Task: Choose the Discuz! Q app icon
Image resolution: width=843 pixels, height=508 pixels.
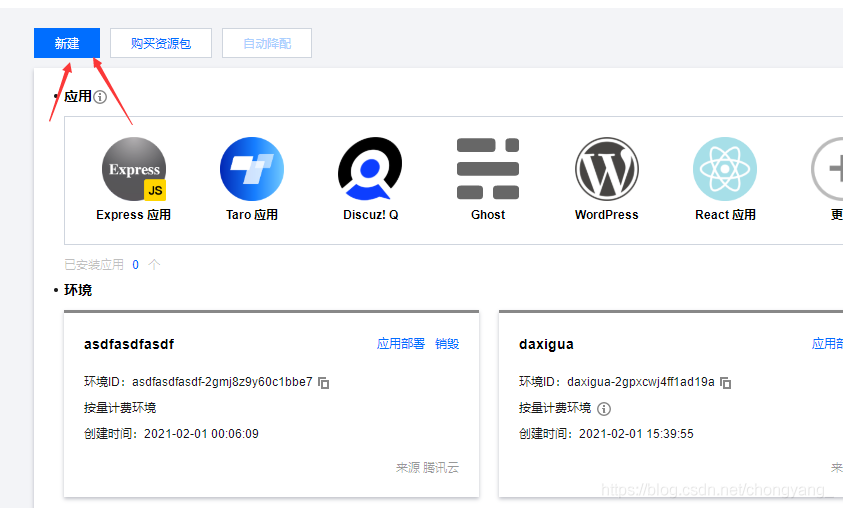Action: click(370, 169)
